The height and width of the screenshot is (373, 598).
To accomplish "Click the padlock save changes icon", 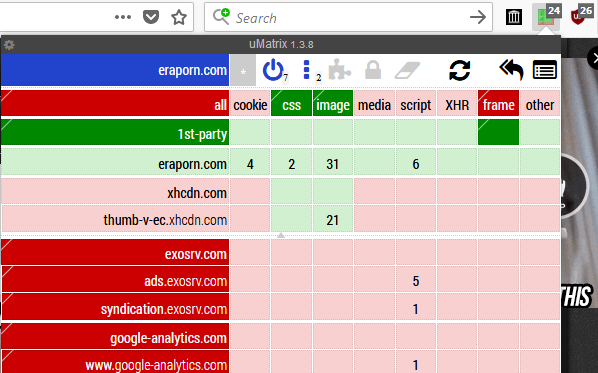I will (373, 70).
